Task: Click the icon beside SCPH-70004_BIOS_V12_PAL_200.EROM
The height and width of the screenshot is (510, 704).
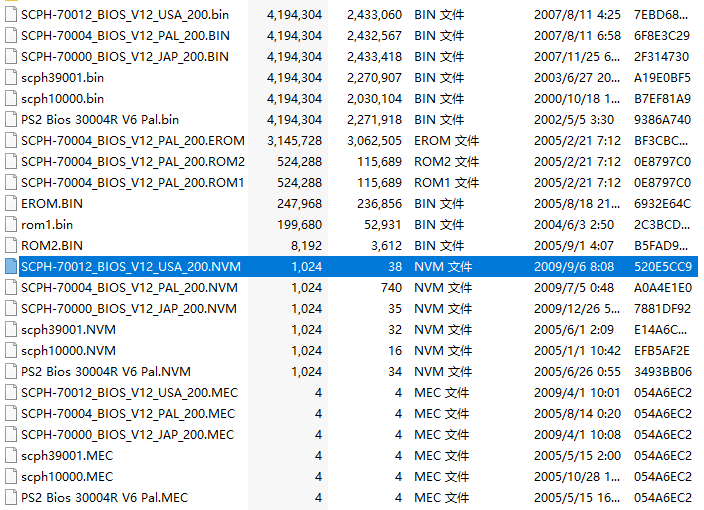Action: coord(11,140)
